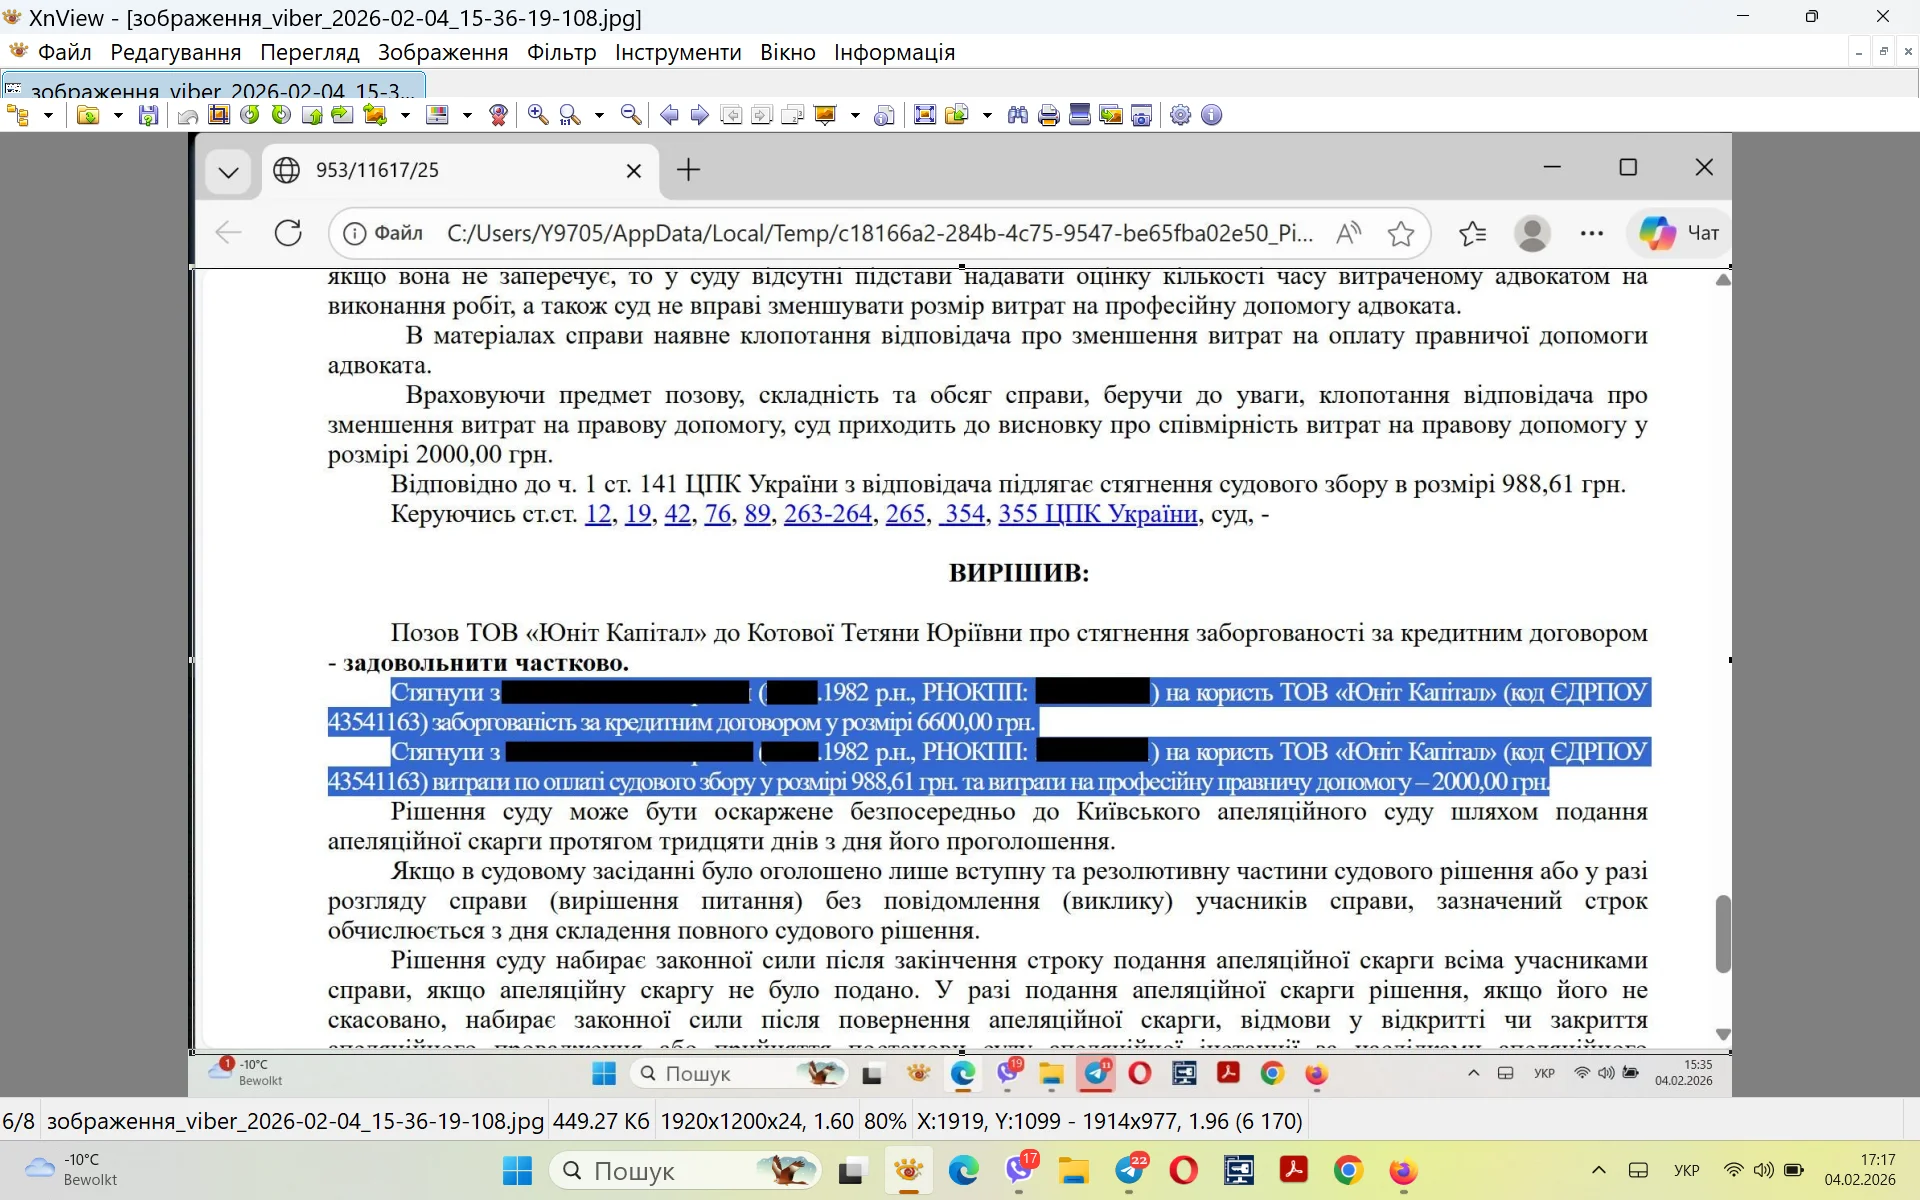The image size is (1920, 1200).
Task: Open search using the binoculars icon
Action: pos(1017,115)
